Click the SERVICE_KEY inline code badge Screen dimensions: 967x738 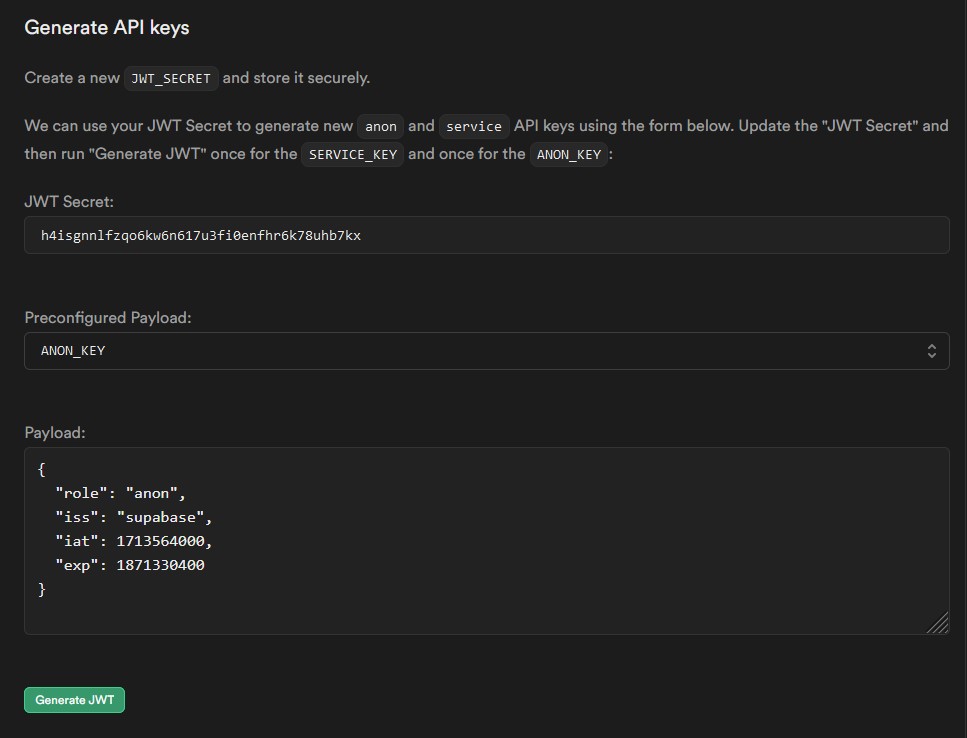[352, 154]
